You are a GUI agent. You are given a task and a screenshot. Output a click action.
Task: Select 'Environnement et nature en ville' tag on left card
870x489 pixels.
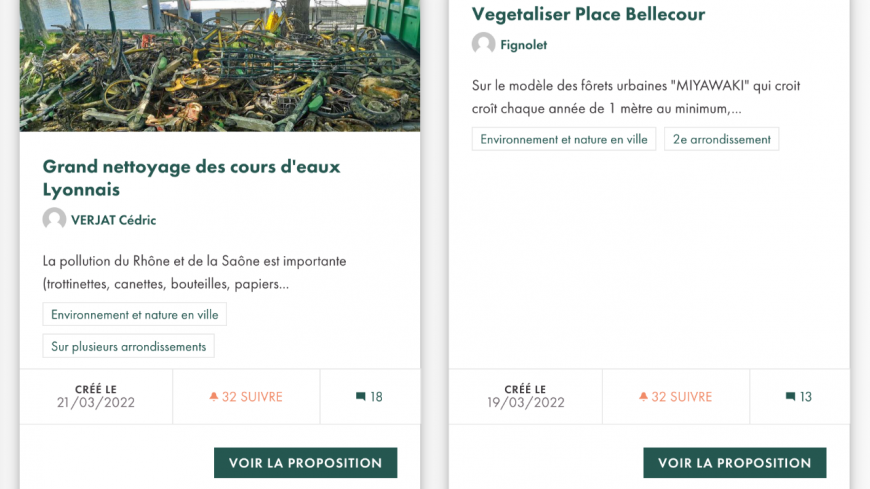pyautogui.click(x=134, y=314)
